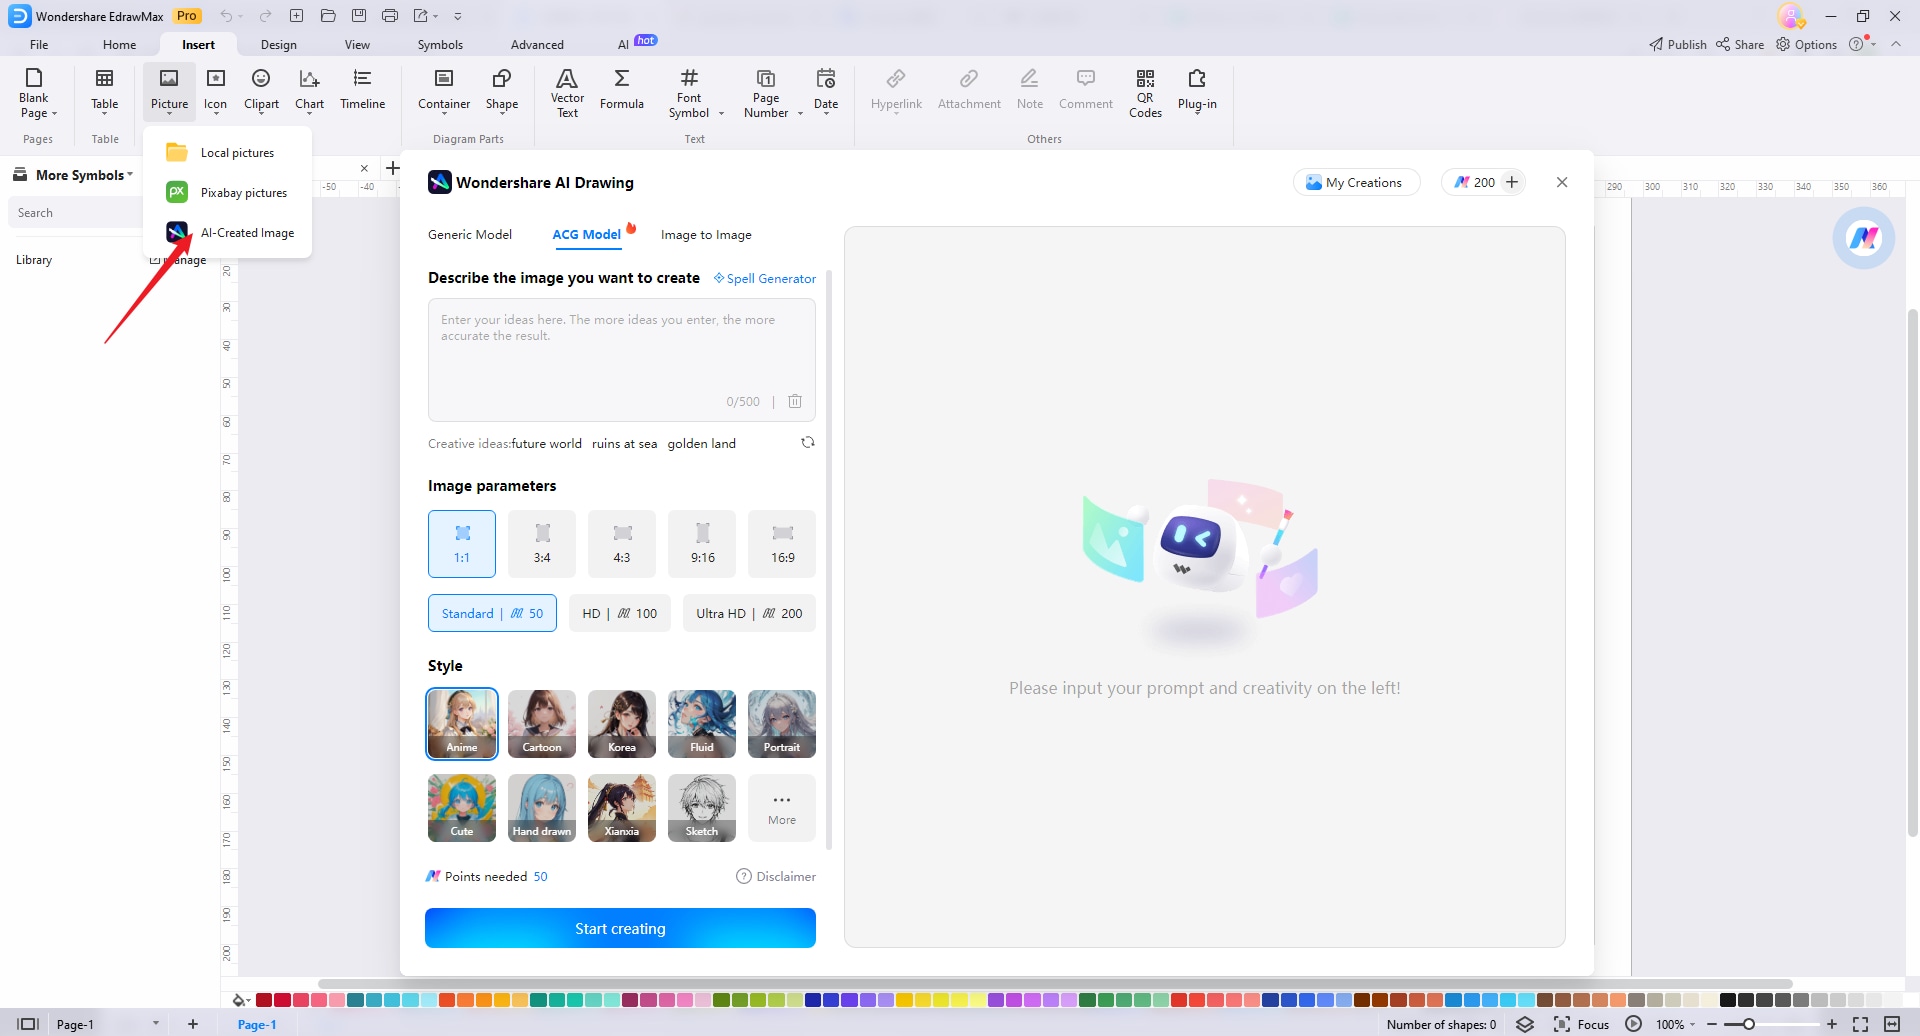Image resolution: width=1920 pixels, height=1036 pixels.
Task: Open the QR Codes tool
Action: coord(1145,92)
